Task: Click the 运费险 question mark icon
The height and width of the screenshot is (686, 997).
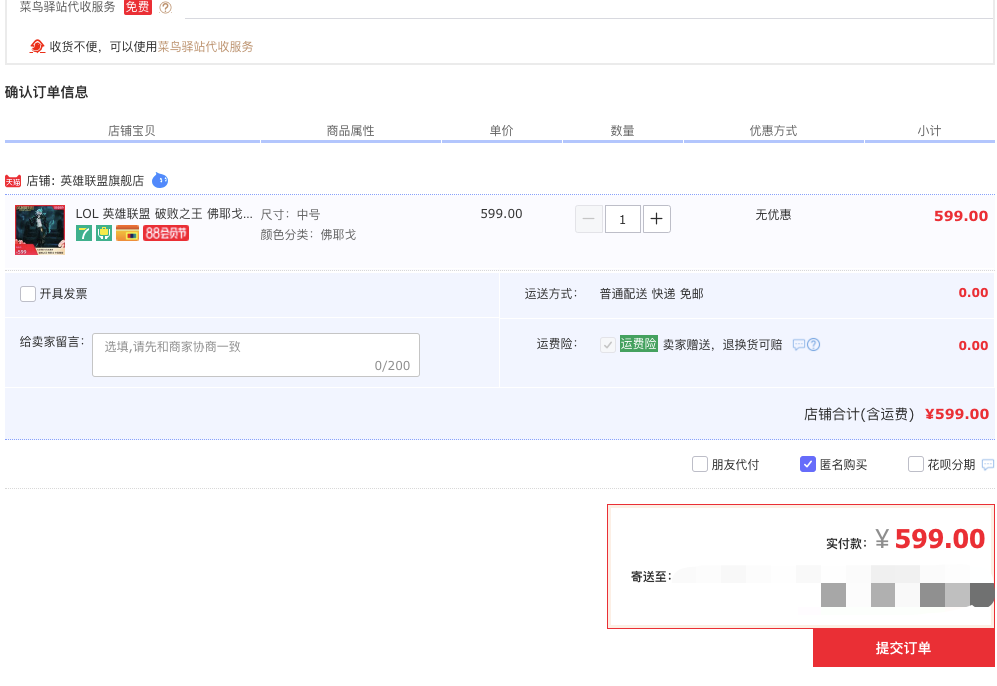Action: [x=813, y=345]
